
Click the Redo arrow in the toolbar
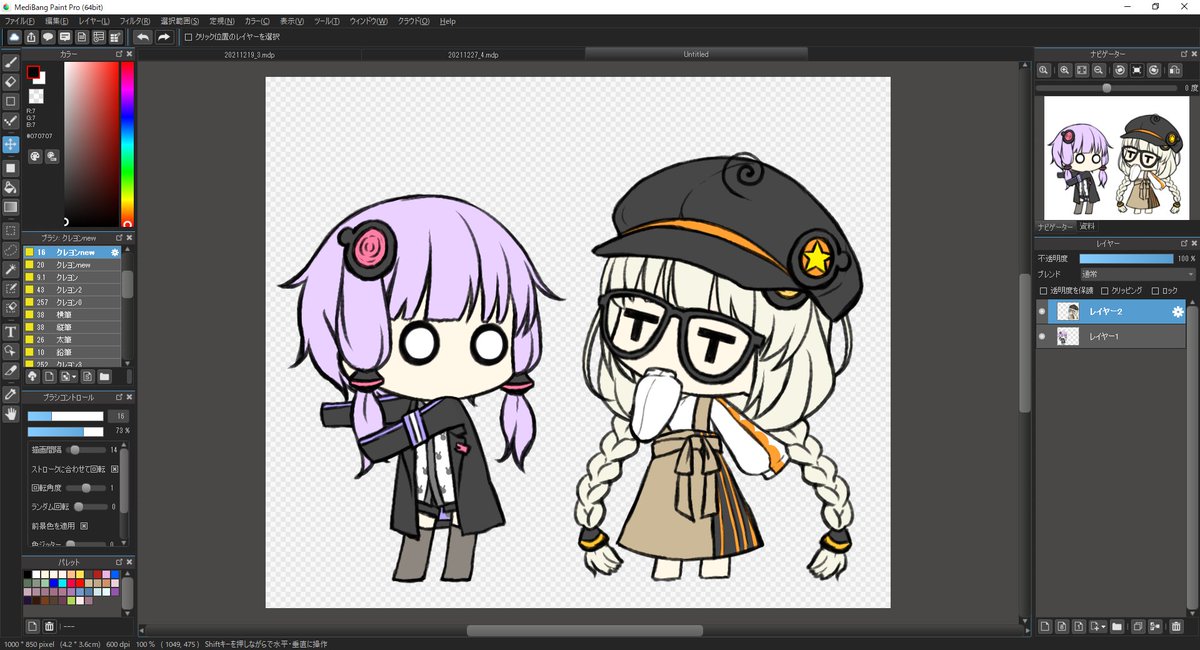coord(164,37)
